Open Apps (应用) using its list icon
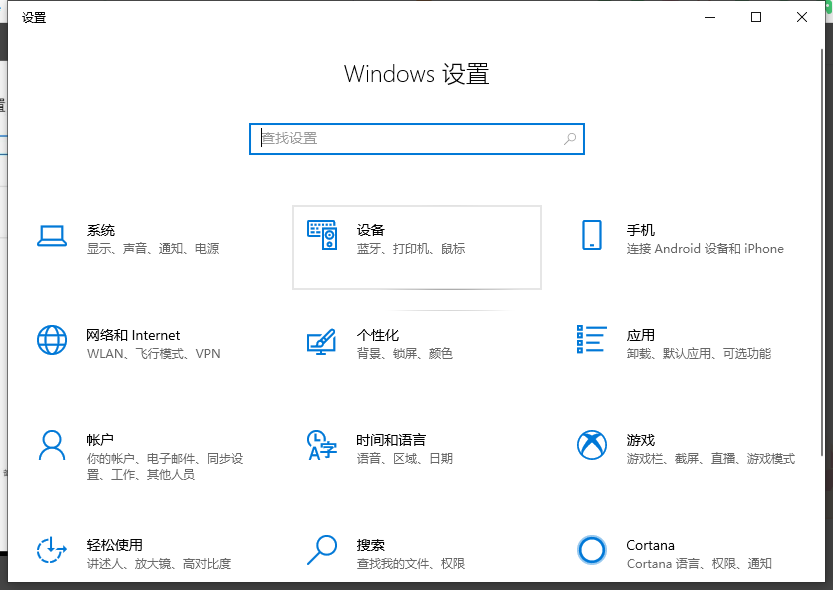The width and height of the screenshot is (833, 590). click(591, 340)
